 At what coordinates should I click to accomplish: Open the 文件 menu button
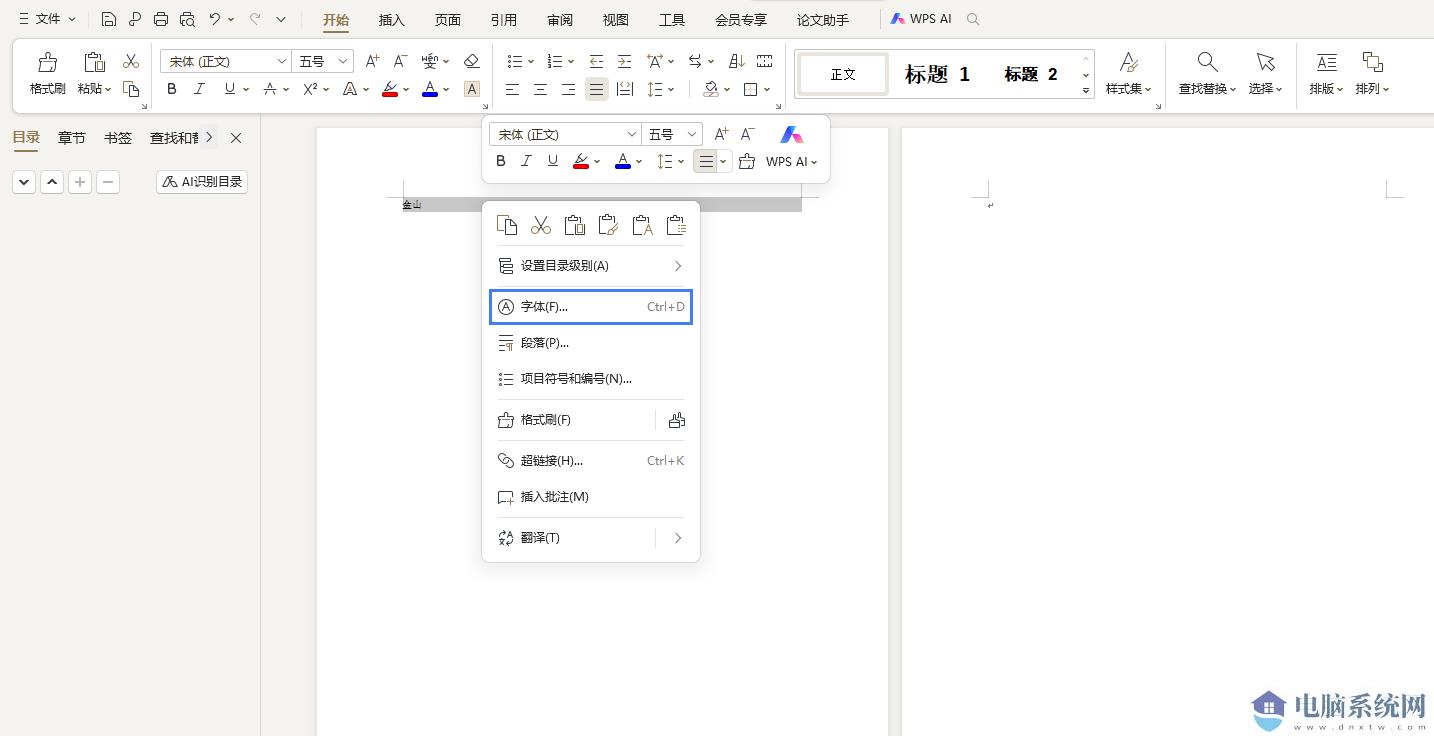47,19
